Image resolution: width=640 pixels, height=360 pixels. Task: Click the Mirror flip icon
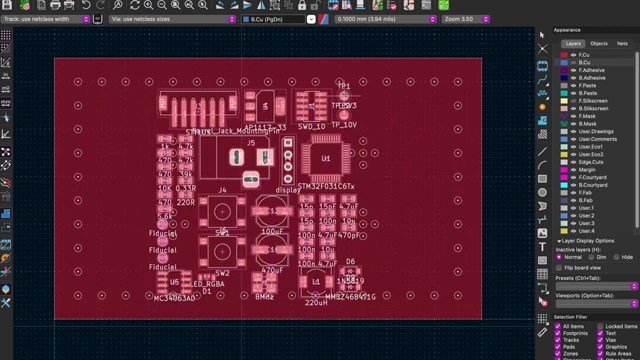pyautogui.click(x=261, y=5)
